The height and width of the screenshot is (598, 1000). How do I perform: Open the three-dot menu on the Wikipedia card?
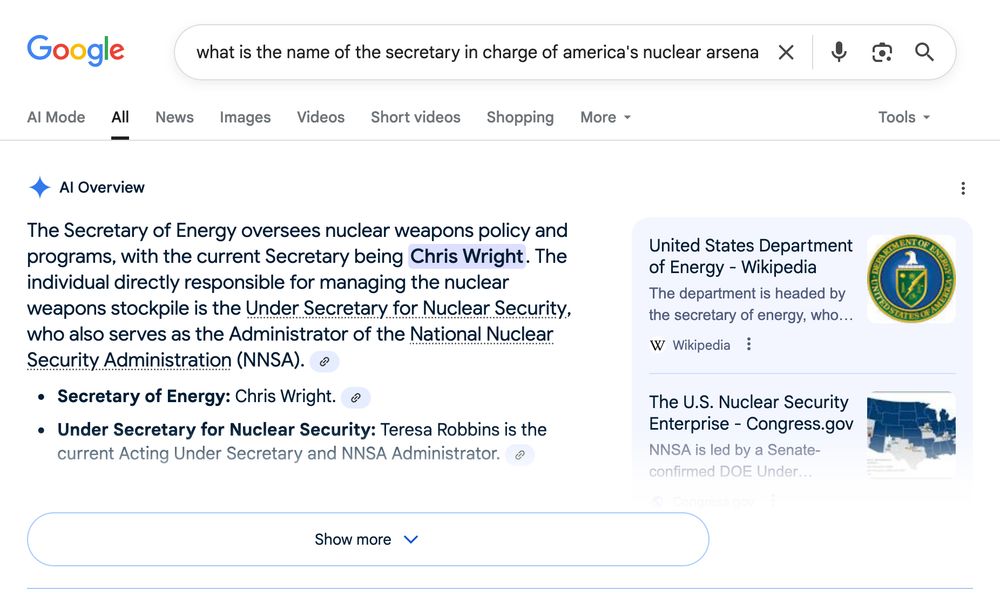coord(747,344)
